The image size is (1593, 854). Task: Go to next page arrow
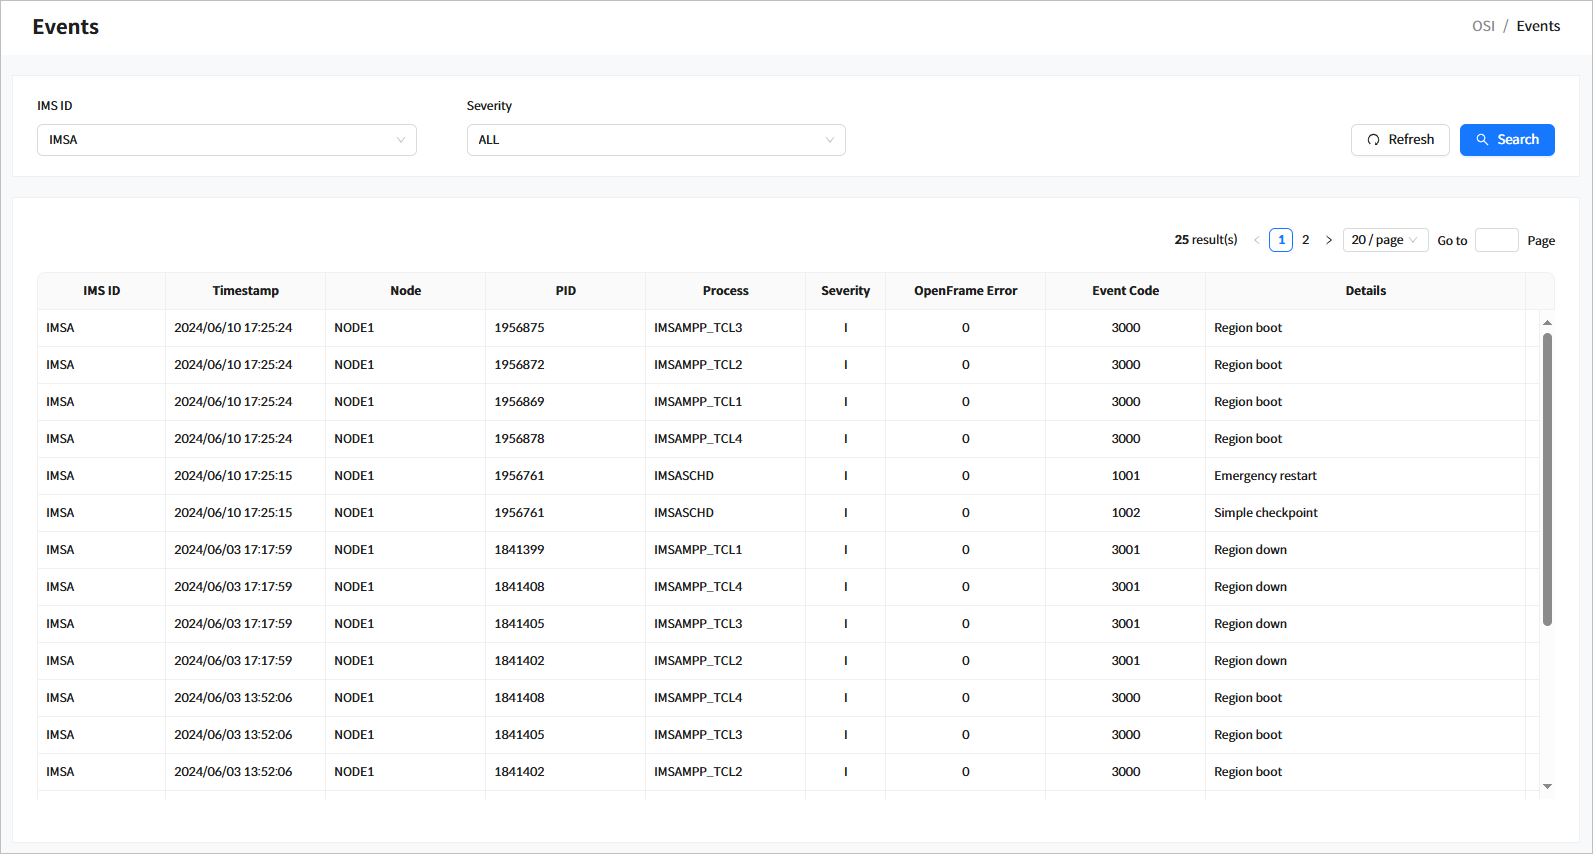click(1329, 240)
